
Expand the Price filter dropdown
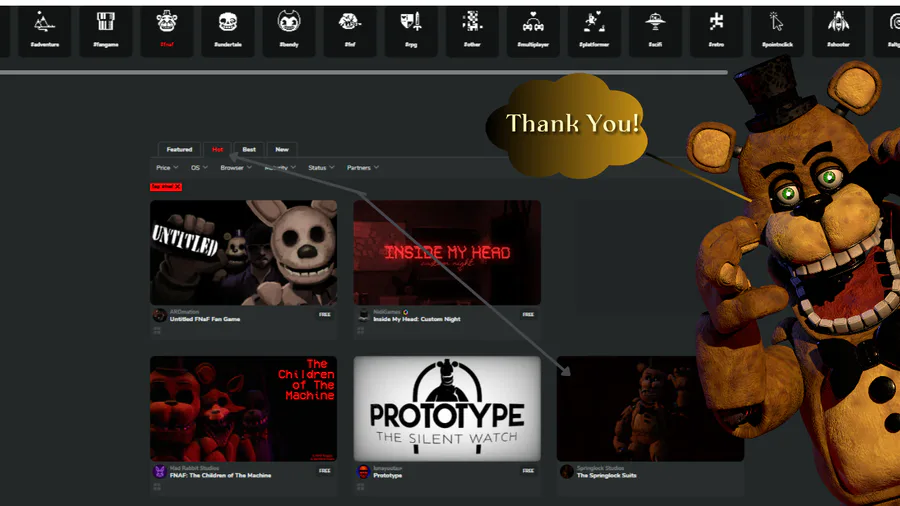167,168
